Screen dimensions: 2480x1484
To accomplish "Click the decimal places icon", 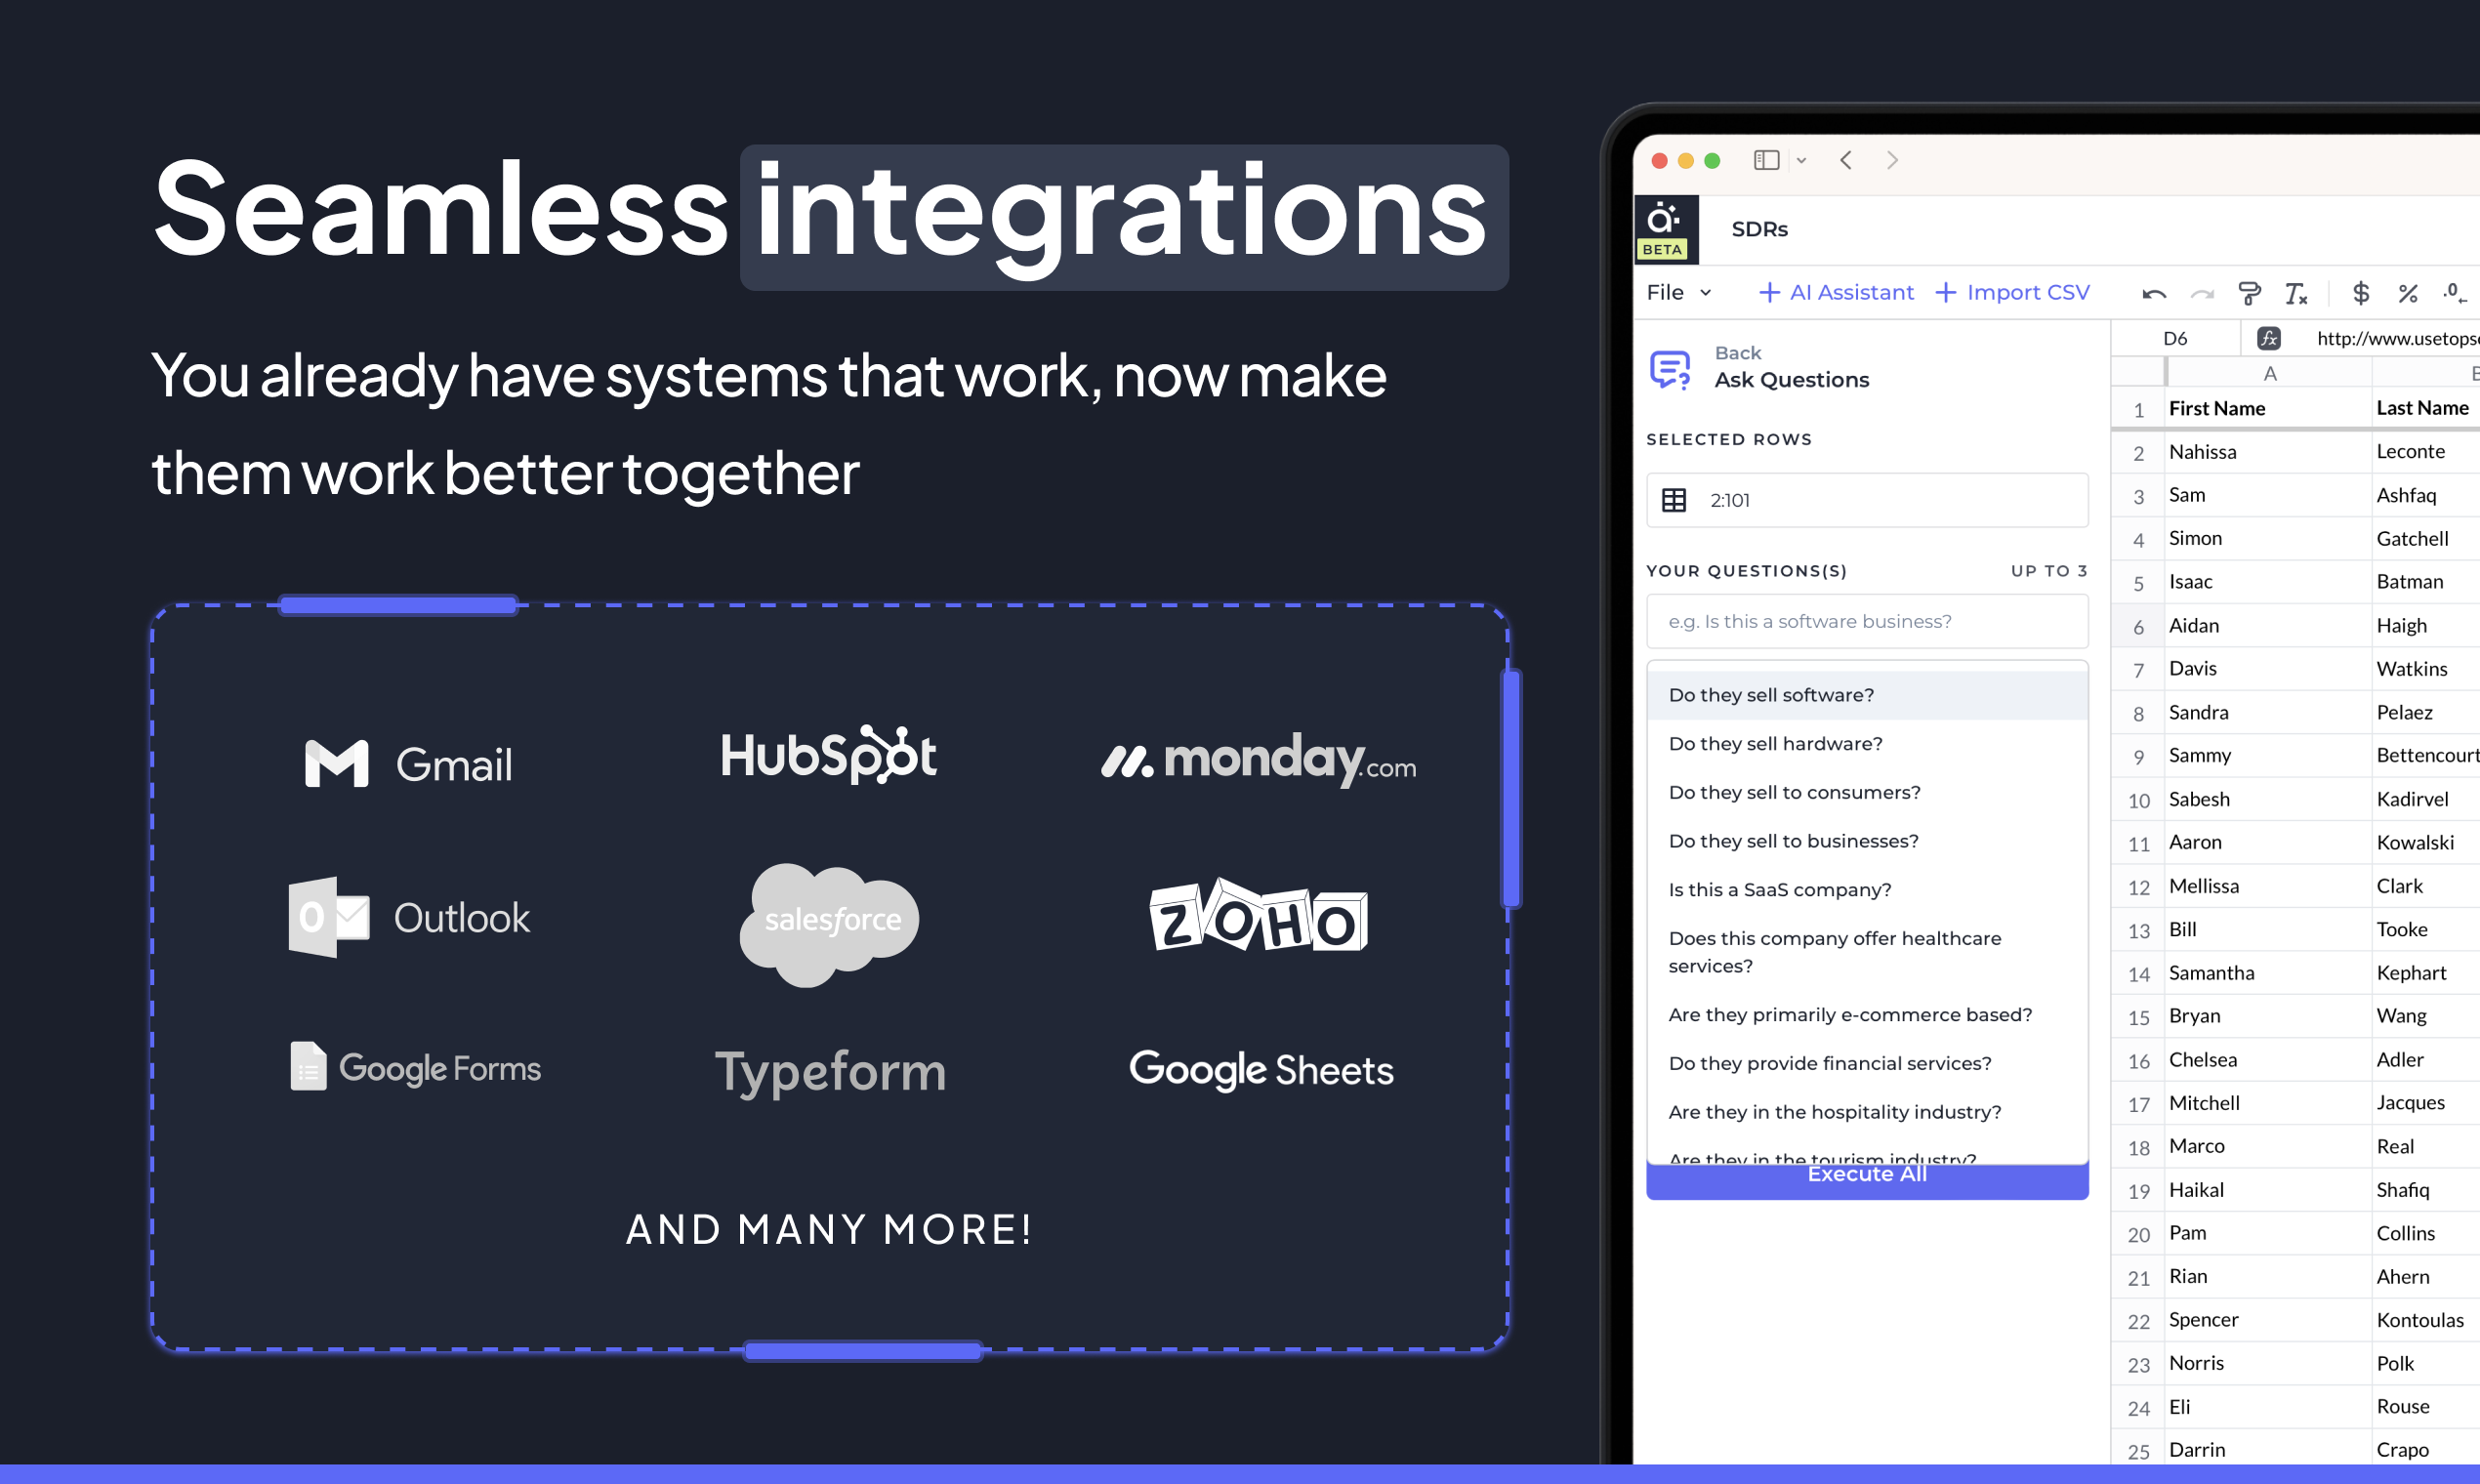I will [2455, 293].
